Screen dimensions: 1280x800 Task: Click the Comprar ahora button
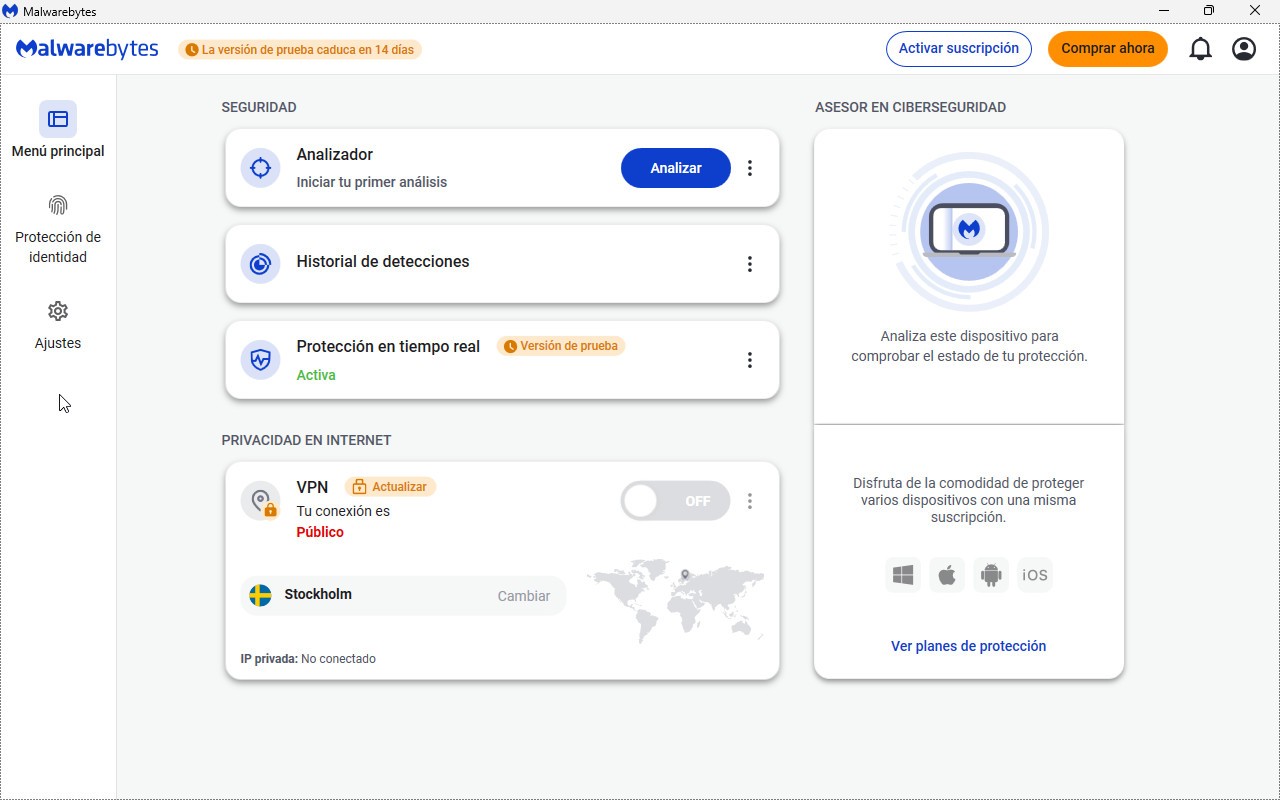[1107, 48]
